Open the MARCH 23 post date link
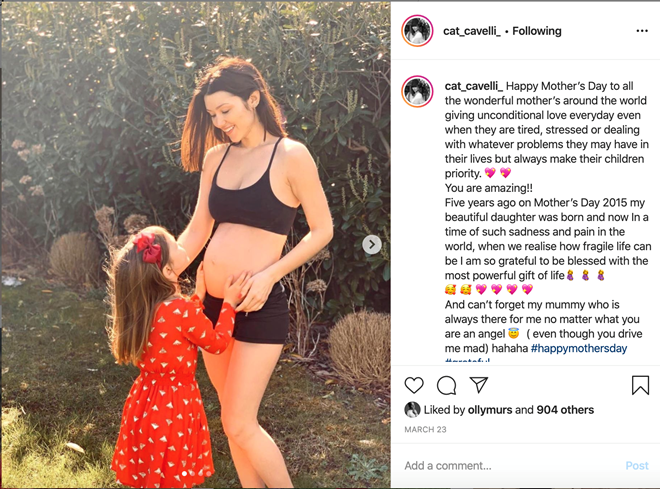The image size is (660, 489). pos(425,430)
